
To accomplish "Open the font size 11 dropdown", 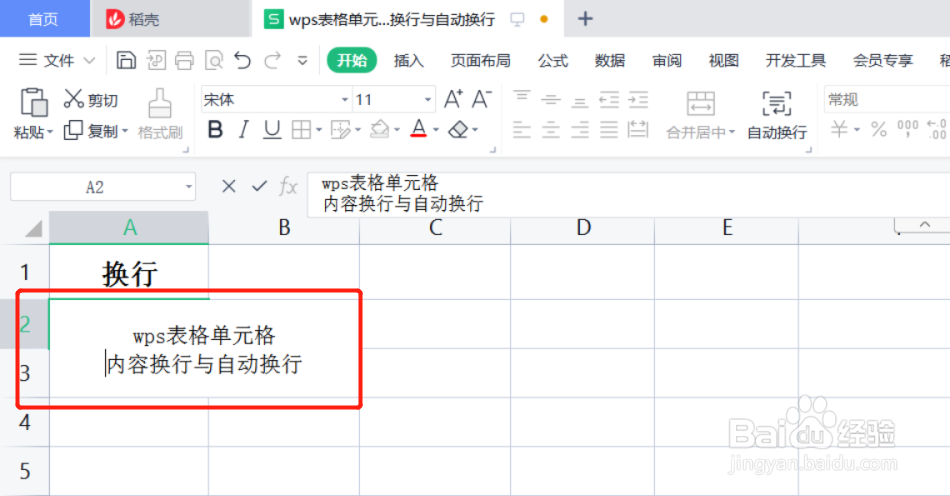I will click(x=428, y=99).
